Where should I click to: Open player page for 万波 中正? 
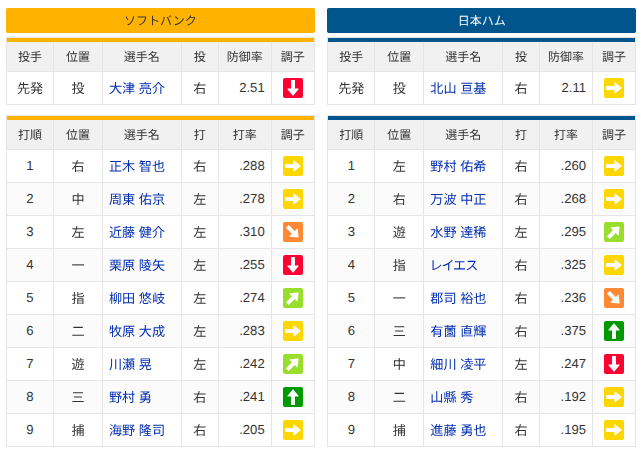coord(458,199)
